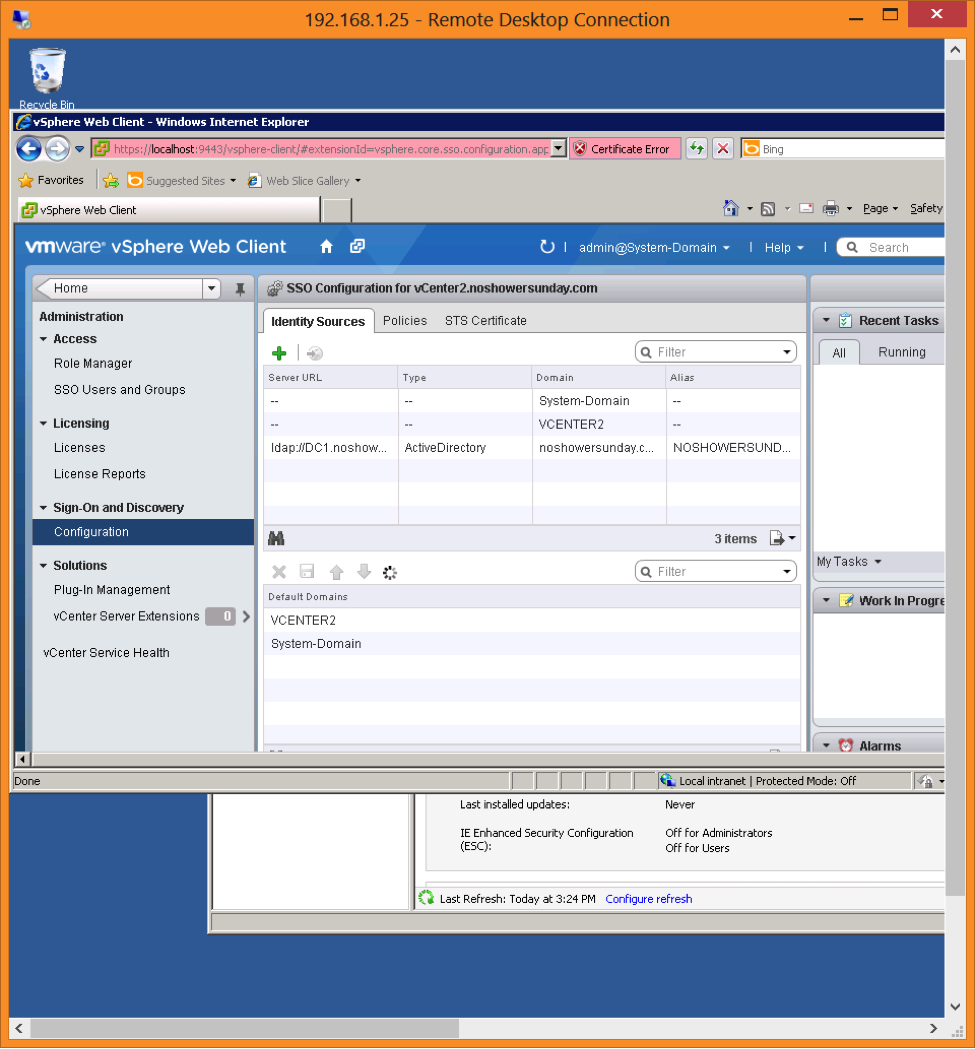Open the IE Page menu

pyautogui.click(x=880, y=209)
